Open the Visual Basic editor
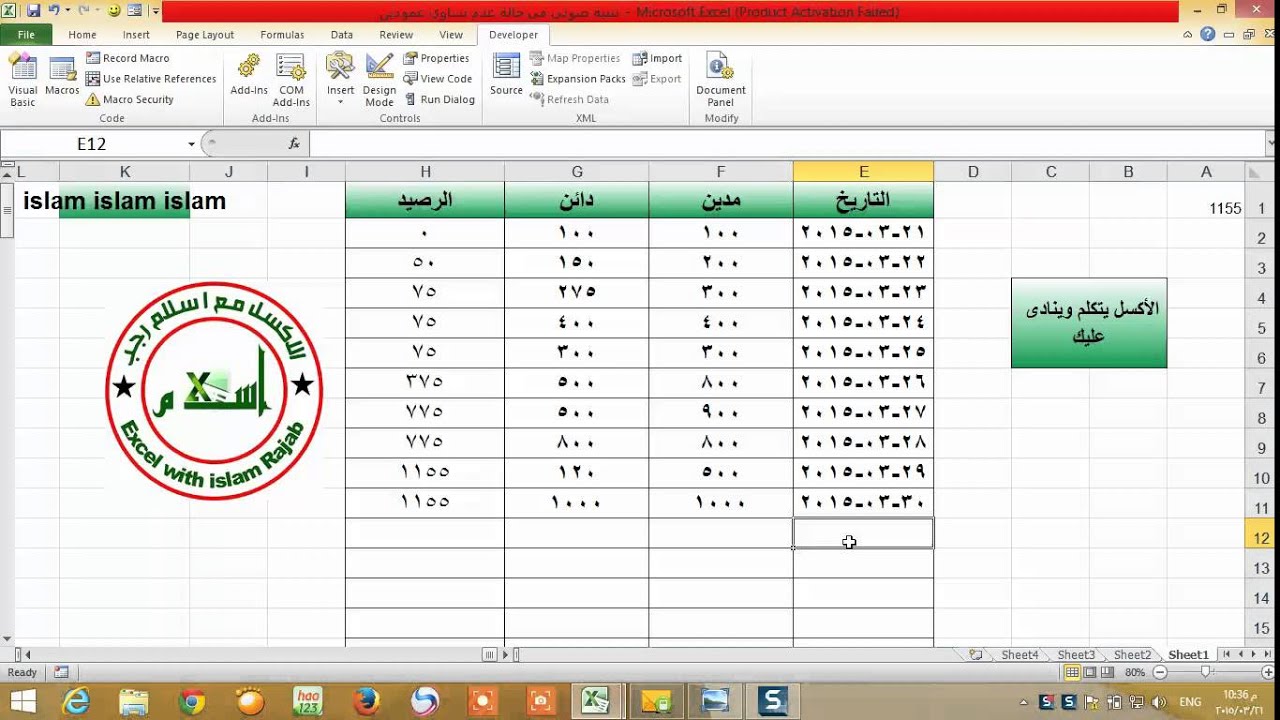This screenshot has width=1280, height=720. 23,82
